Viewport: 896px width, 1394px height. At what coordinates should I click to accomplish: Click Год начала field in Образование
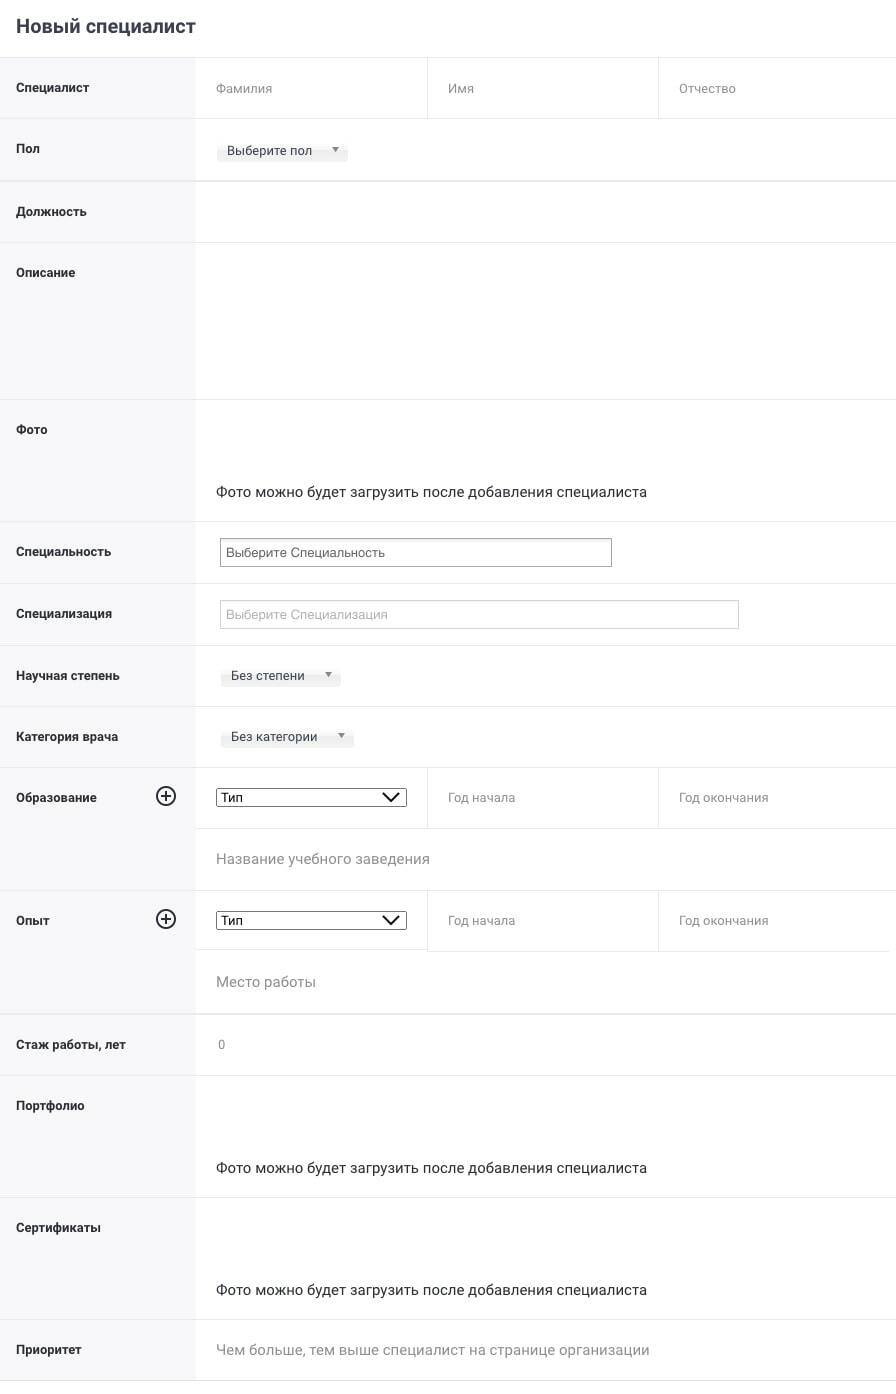coord(542,798)
